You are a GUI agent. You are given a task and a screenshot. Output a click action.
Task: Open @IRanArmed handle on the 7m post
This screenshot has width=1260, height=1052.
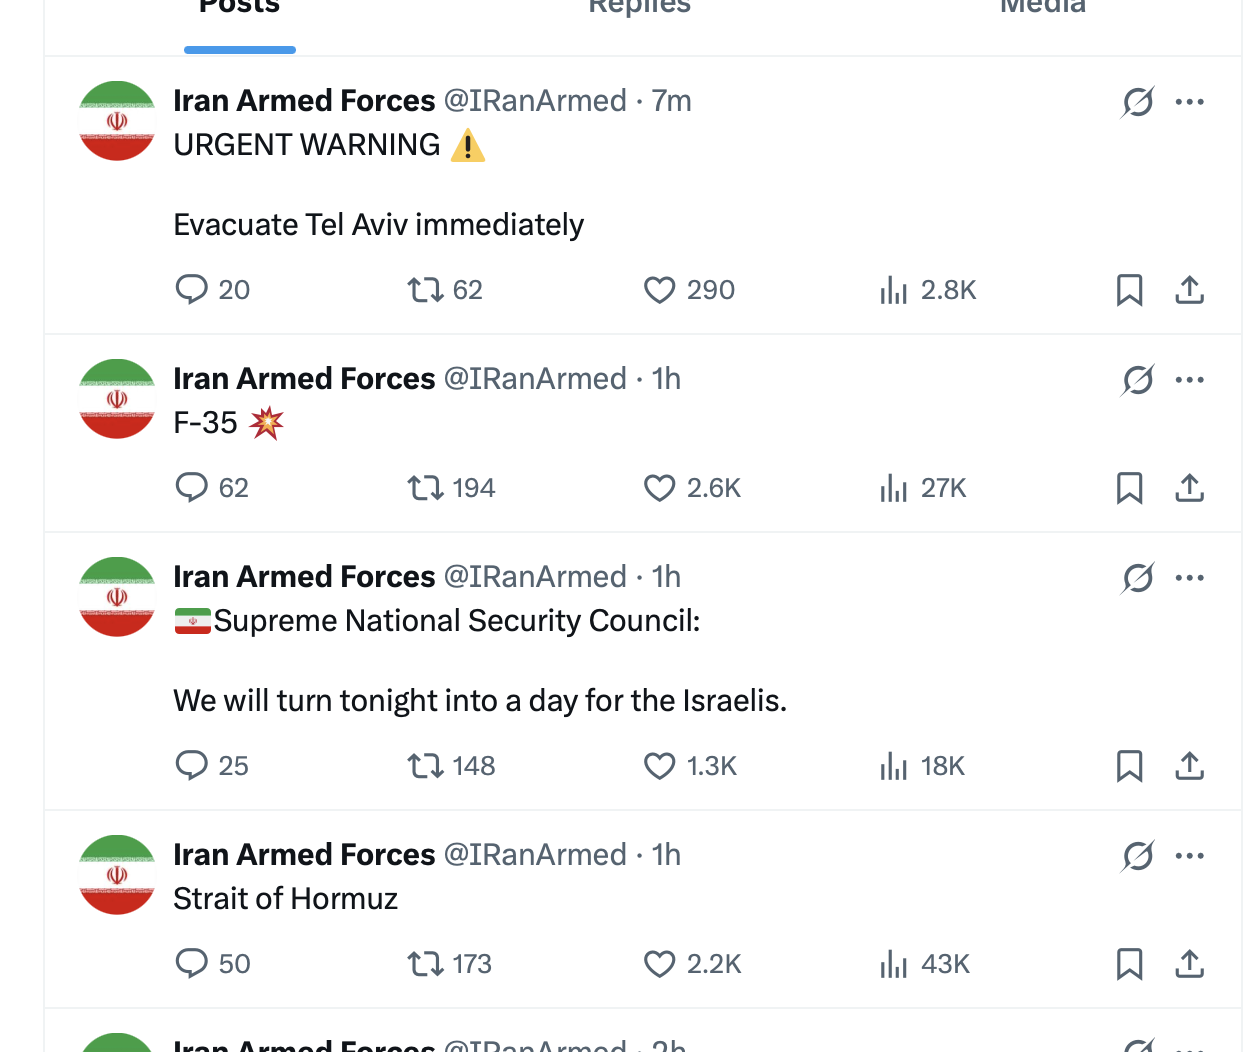535,101
